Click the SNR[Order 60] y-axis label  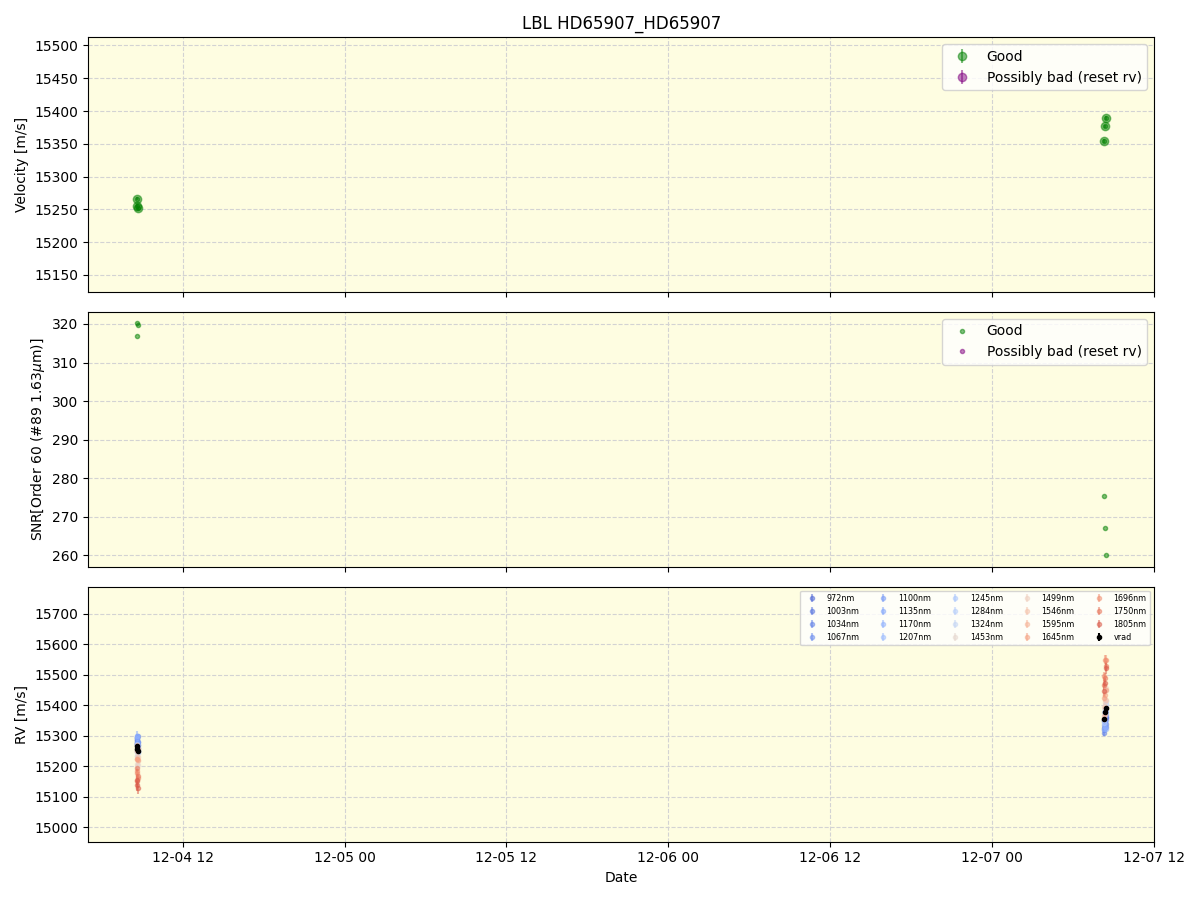coord(37,439)
